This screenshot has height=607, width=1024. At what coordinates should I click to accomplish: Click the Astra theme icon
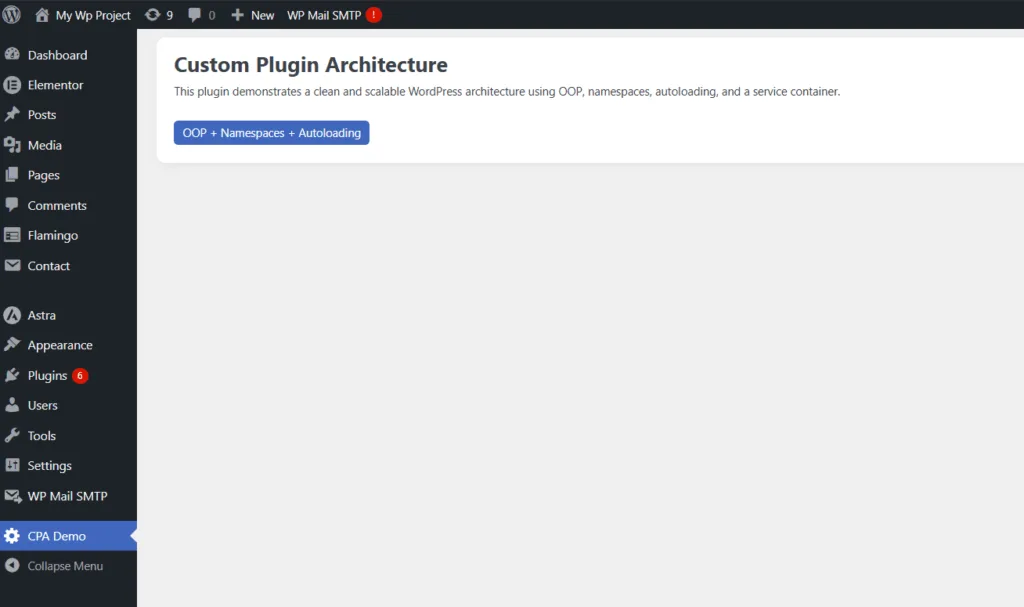coord(12,315)
